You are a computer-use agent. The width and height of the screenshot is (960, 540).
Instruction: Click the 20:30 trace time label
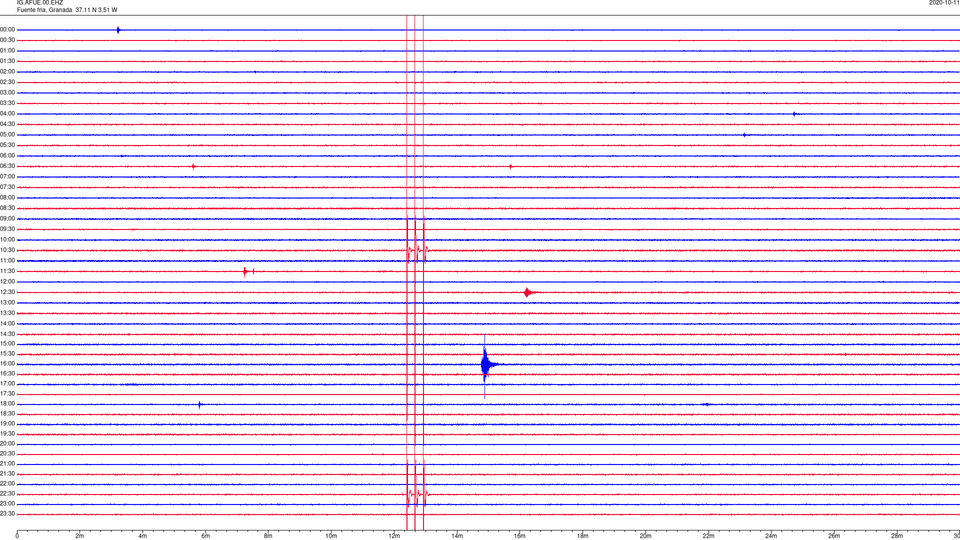coord(8,454)
